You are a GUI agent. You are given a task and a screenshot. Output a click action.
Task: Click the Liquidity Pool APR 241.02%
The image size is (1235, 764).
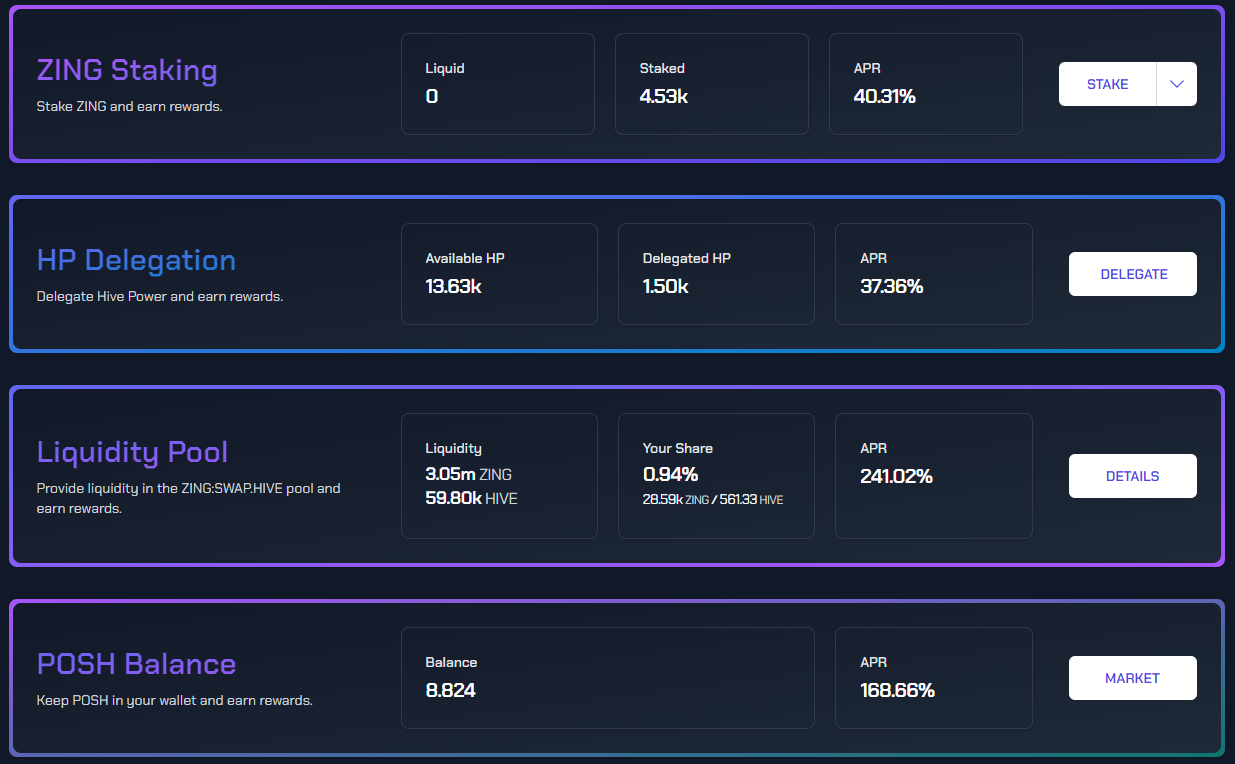point(897,476)
